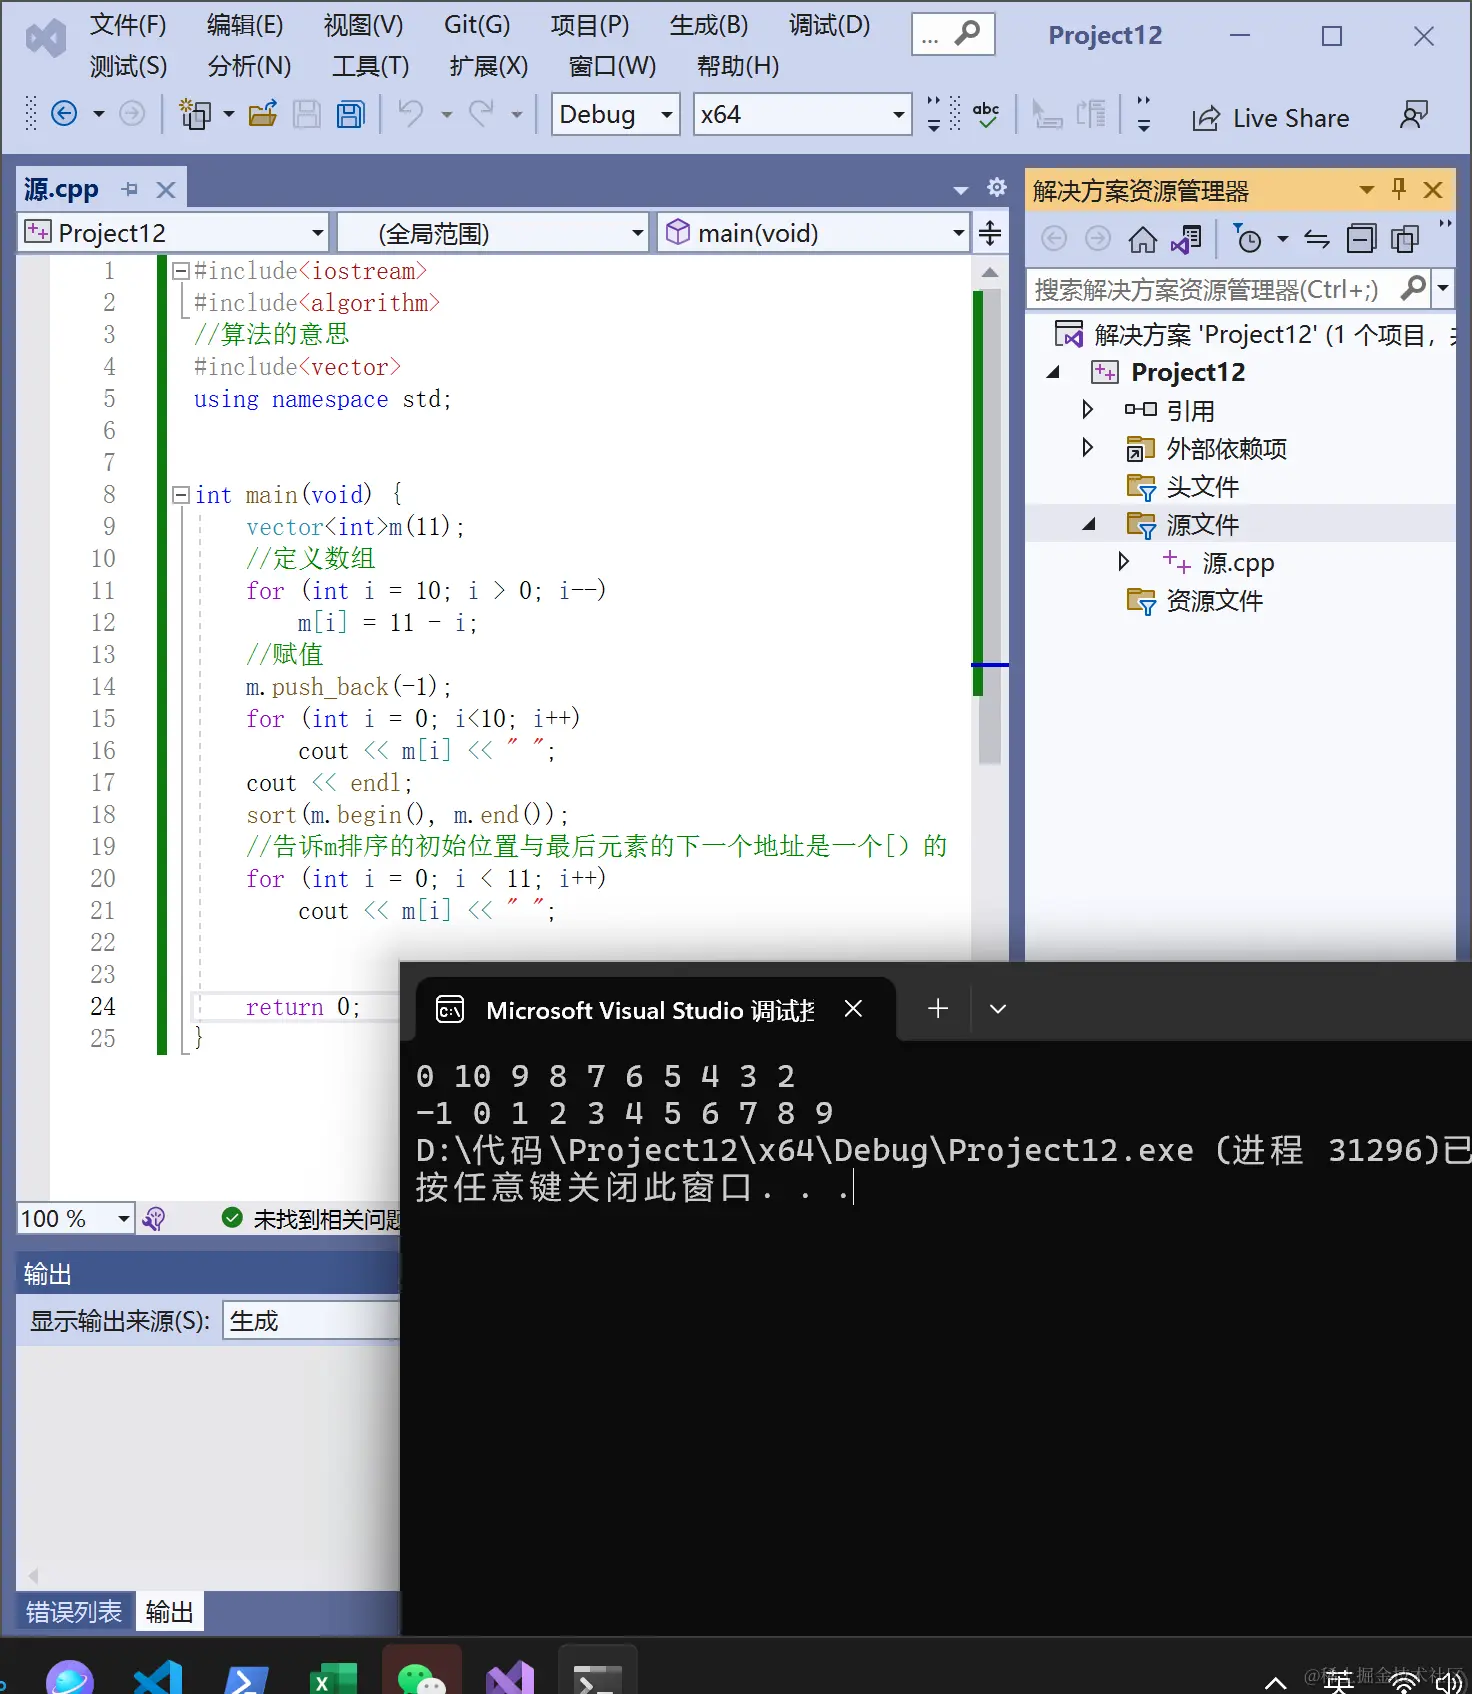Close the debug console tab
Screen dimensions: 1472x1694
pos(853,1008)
